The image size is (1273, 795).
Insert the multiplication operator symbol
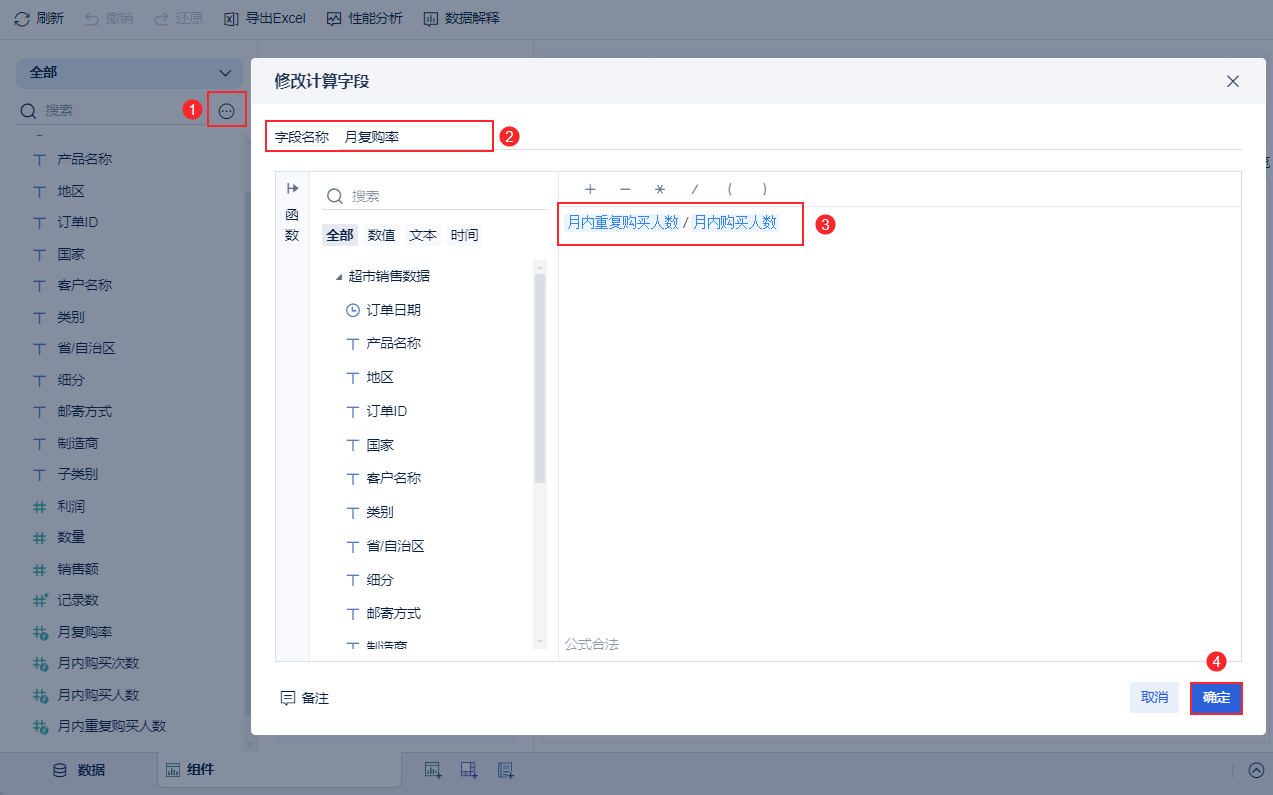pyautogui.click(x=659, y=189)
